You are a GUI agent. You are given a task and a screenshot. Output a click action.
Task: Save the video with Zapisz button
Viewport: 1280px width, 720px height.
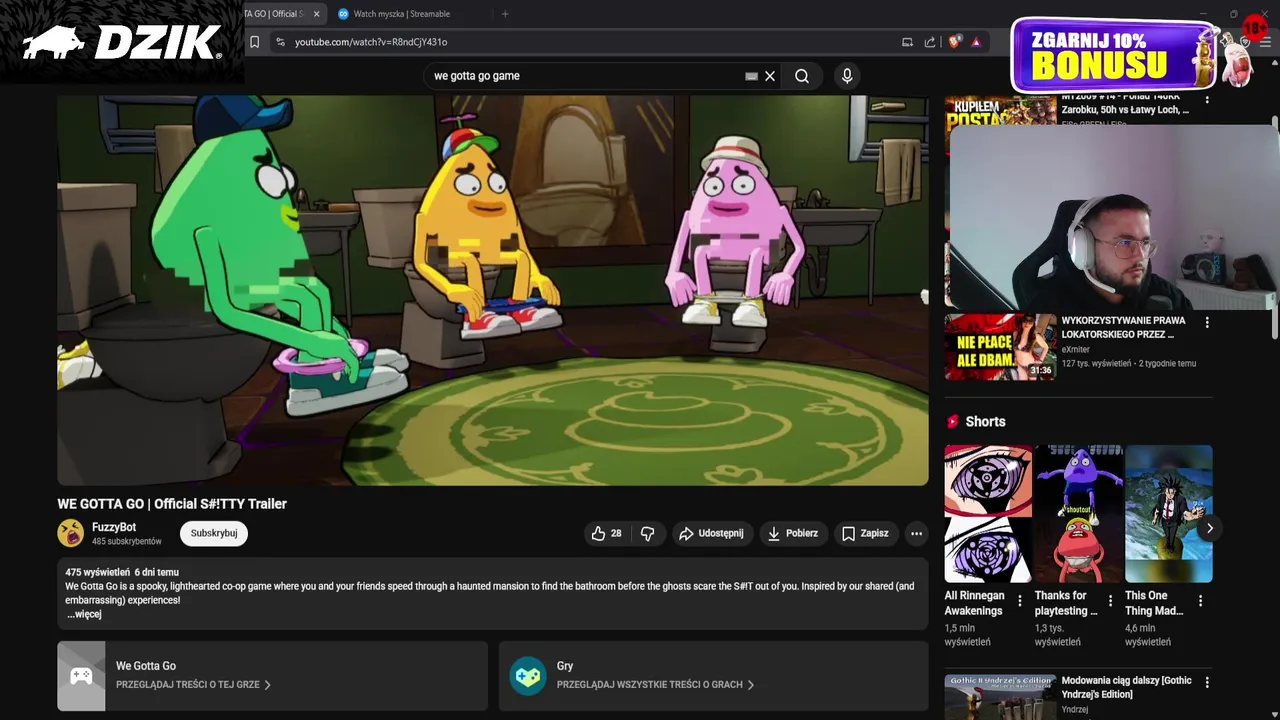click(x=865, y=534)
